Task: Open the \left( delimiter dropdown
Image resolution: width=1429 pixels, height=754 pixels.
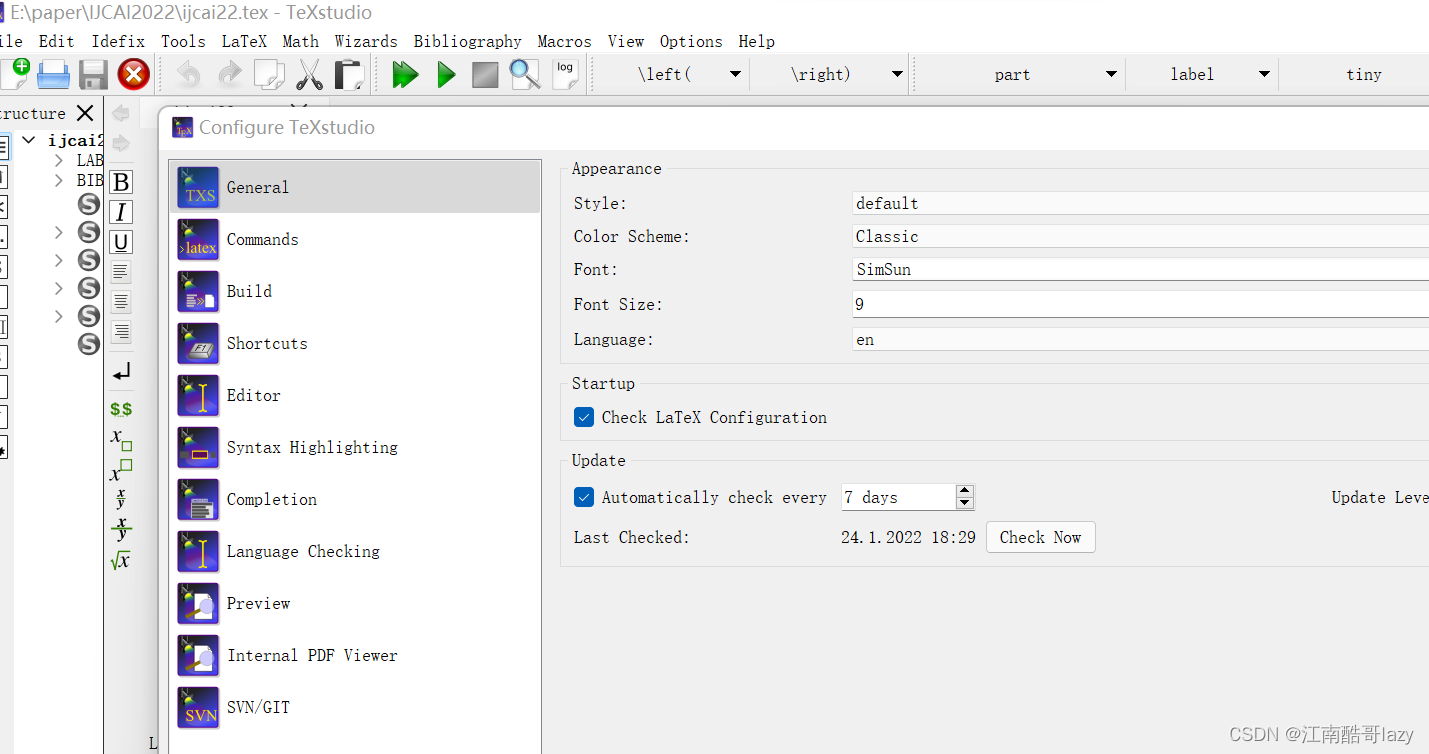Action: (x=735, y=74)
